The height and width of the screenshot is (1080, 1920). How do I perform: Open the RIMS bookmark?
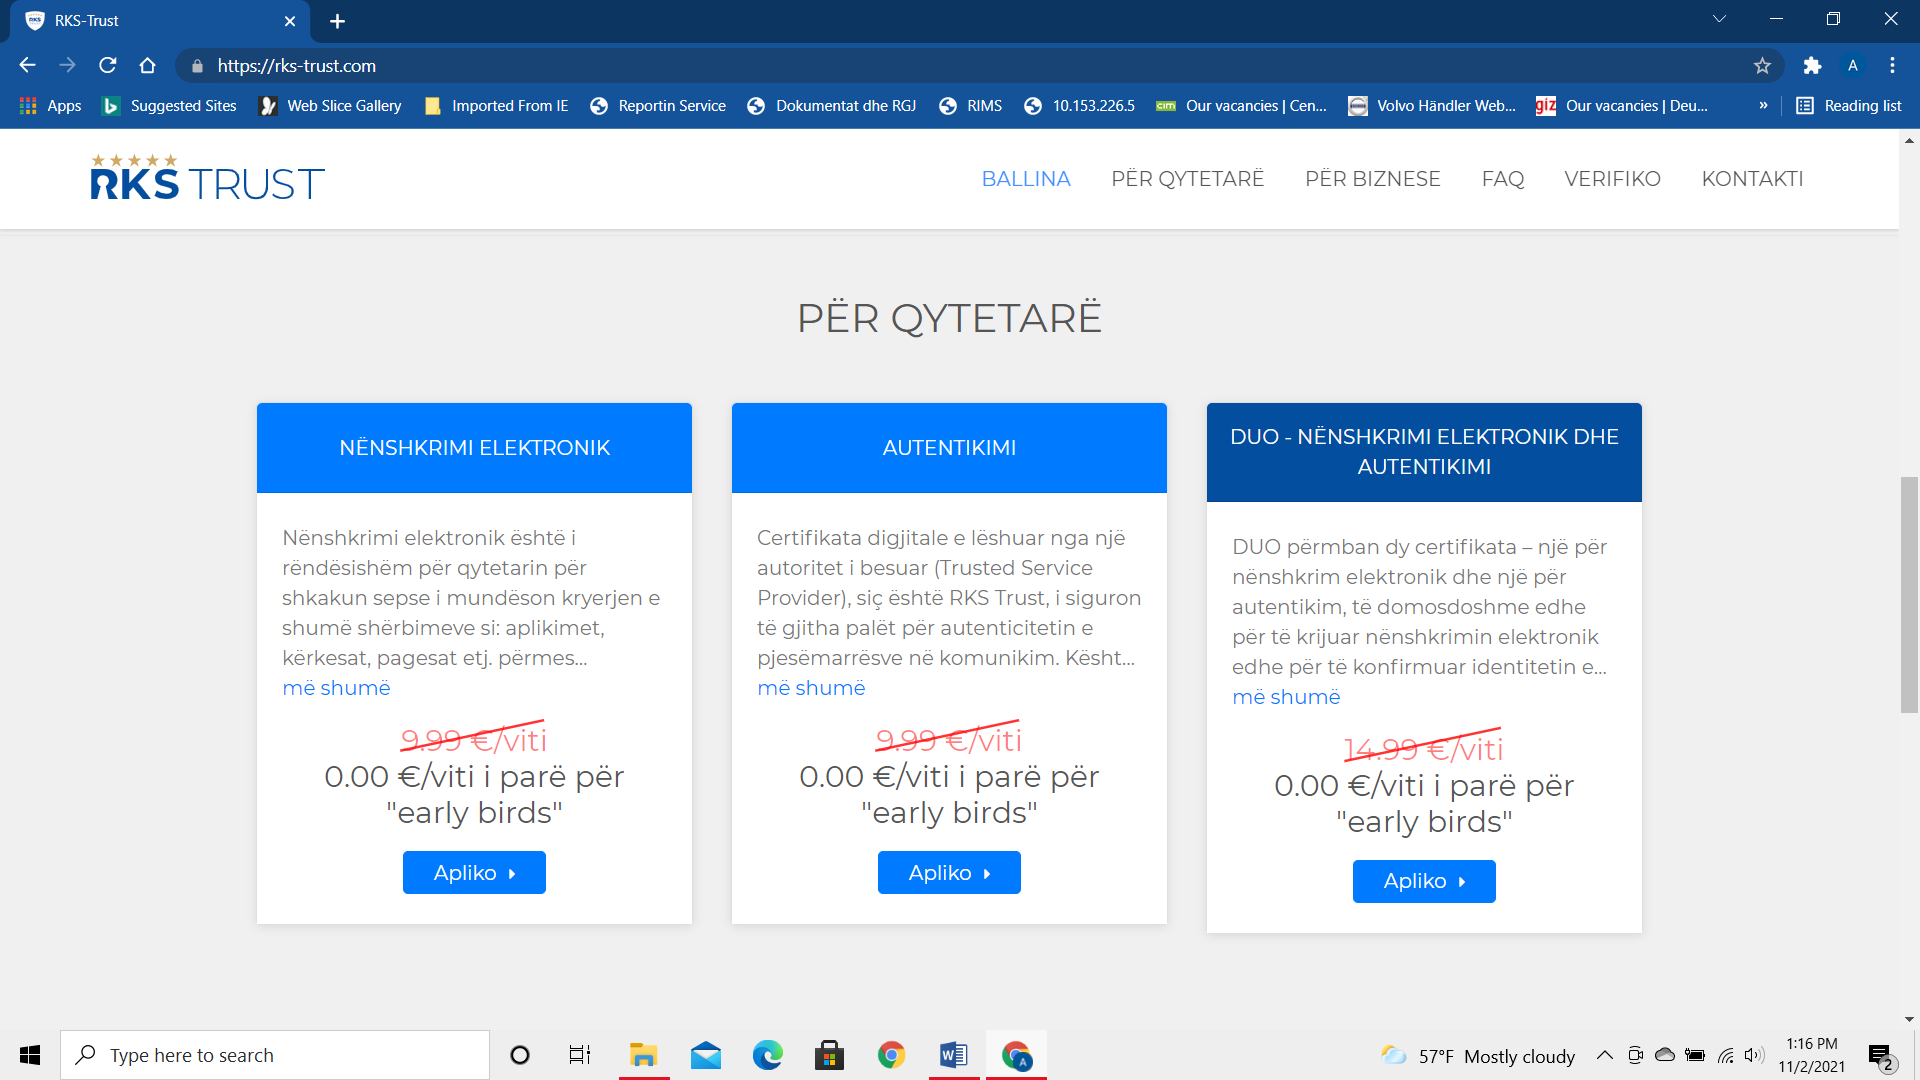(970, 105)
